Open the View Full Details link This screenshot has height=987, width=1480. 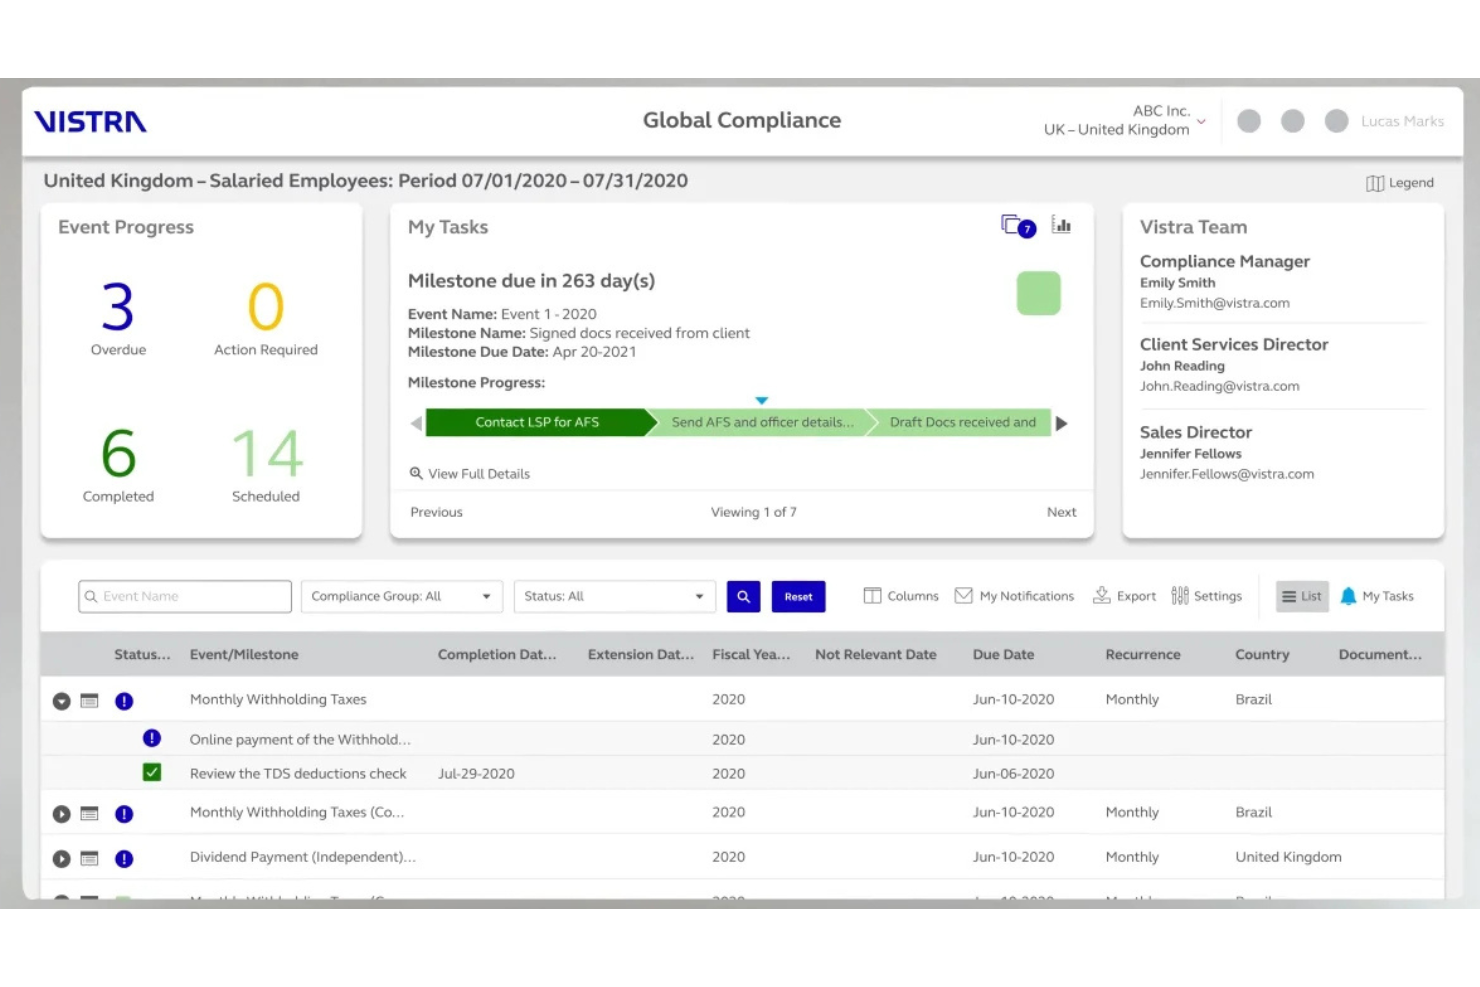point(479,474)
